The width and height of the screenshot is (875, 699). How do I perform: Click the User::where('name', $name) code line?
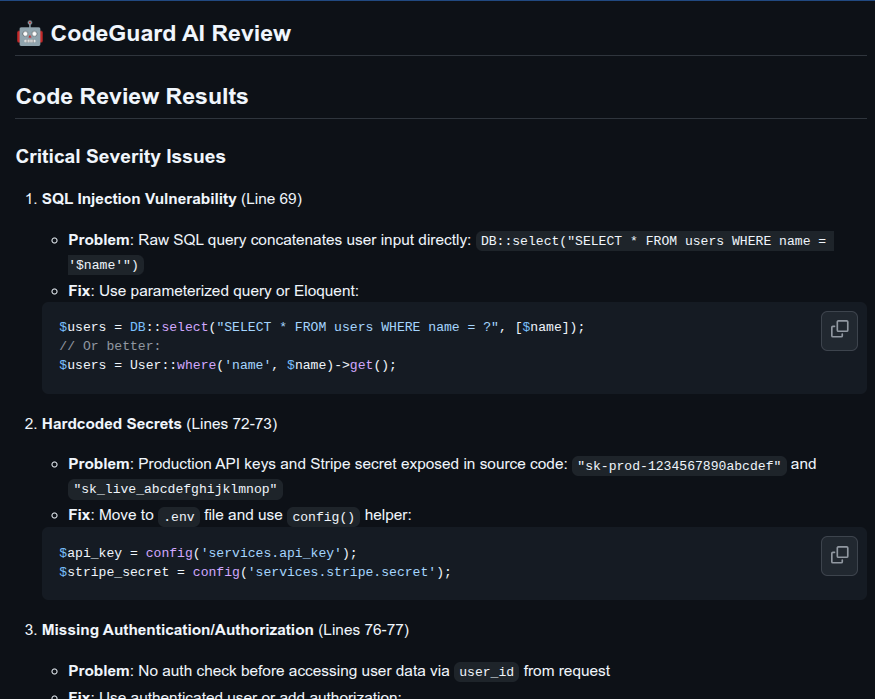[x=228, y=365]
